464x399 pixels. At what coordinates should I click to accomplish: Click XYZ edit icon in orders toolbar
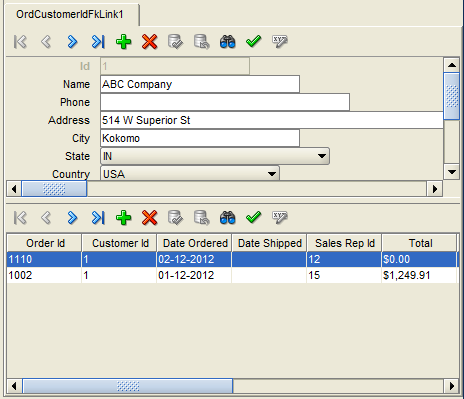pos(279,218)
